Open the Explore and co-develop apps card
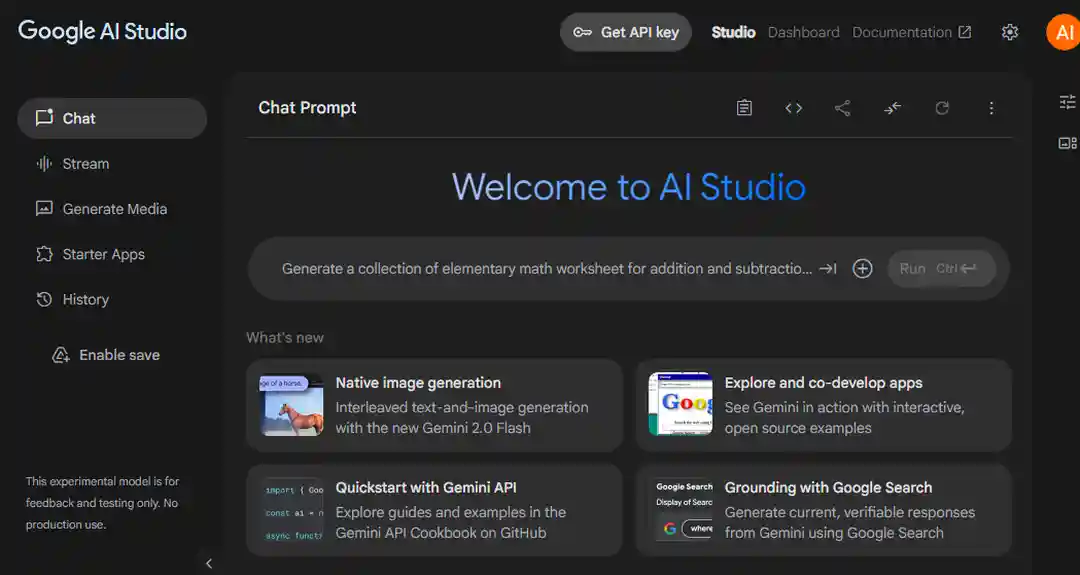1080x575 pixels. click(824, 405)
